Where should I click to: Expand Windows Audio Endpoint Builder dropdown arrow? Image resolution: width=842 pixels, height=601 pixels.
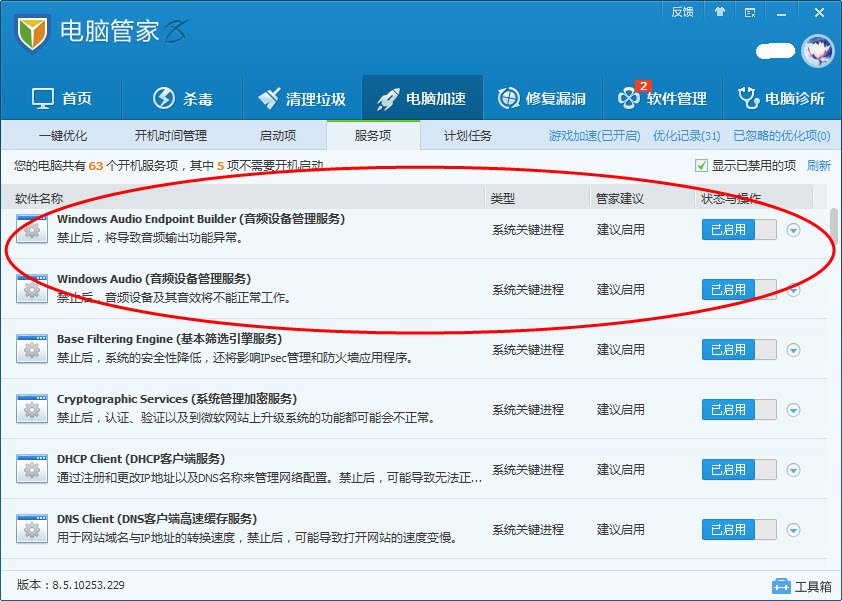(793, 230)
